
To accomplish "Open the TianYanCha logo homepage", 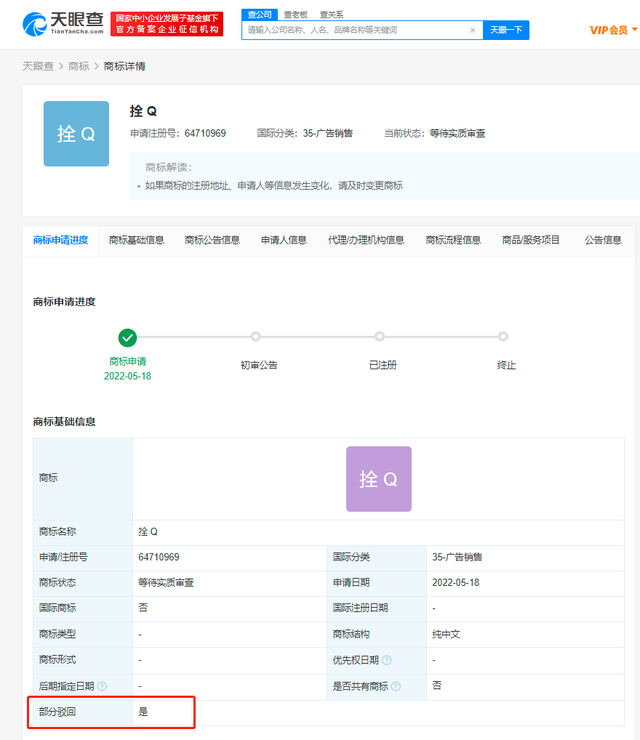I will tap(63, 24).
